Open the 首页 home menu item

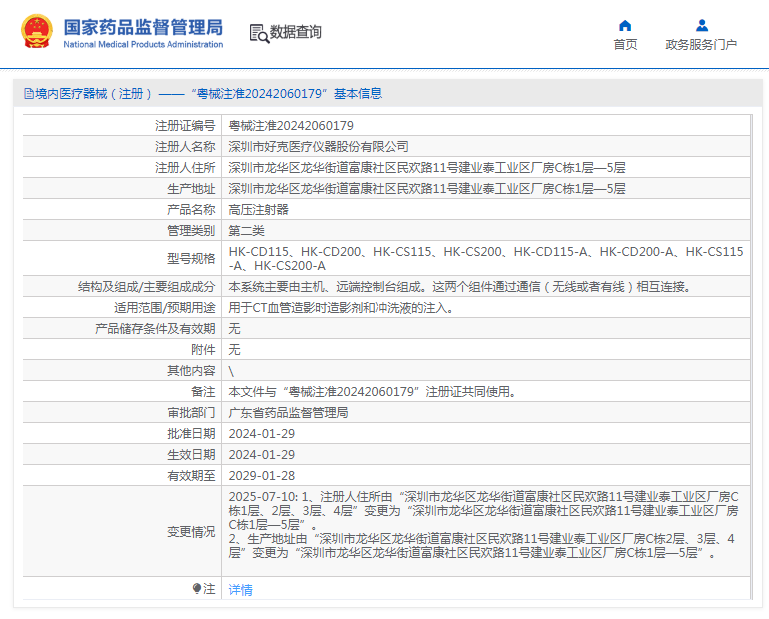[x=625, y=45]
